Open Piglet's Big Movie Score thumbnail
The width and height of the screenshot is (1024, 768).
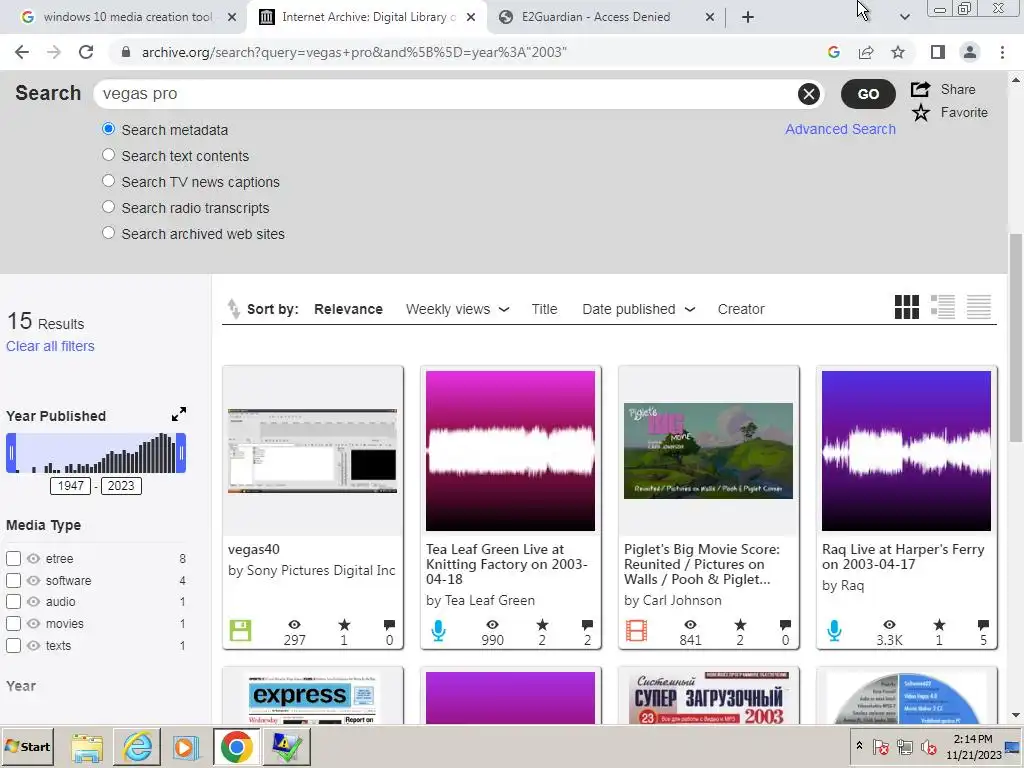click(708, 451)
